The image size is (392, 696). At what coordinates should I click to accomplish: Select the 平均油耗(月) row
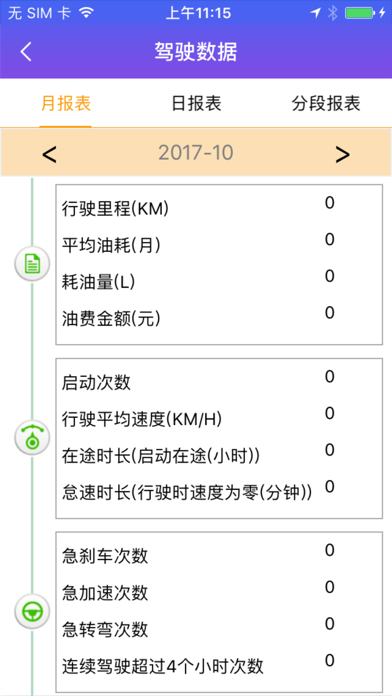click(x=219, y=243)
